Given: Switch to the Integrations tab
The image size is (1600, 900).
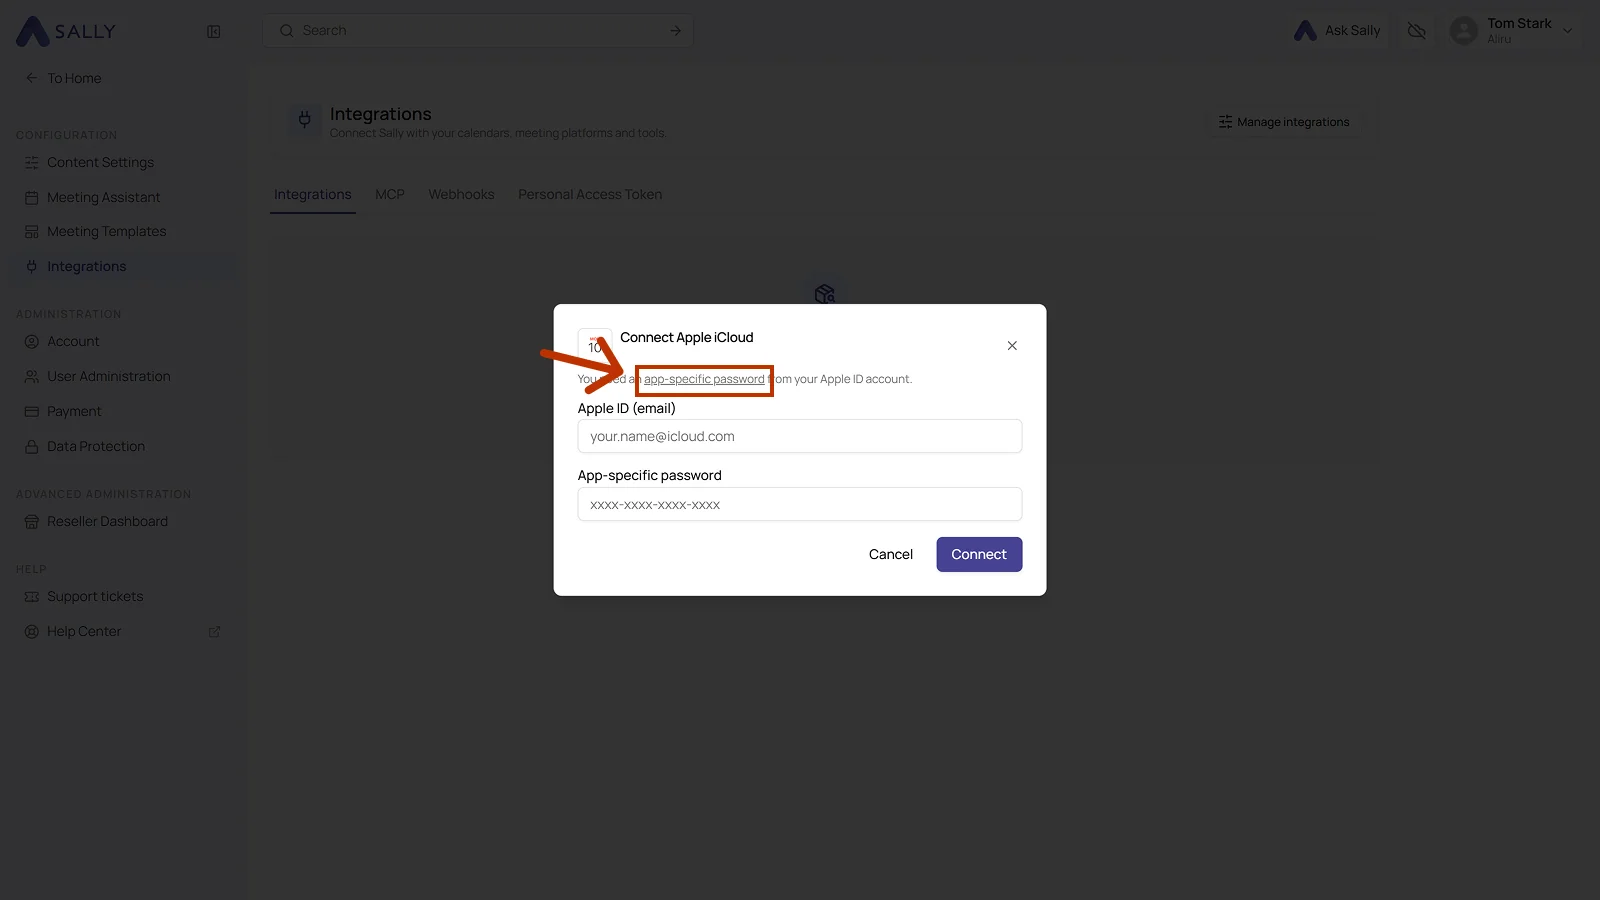Looking at the screenshot, I should point(313,195).
